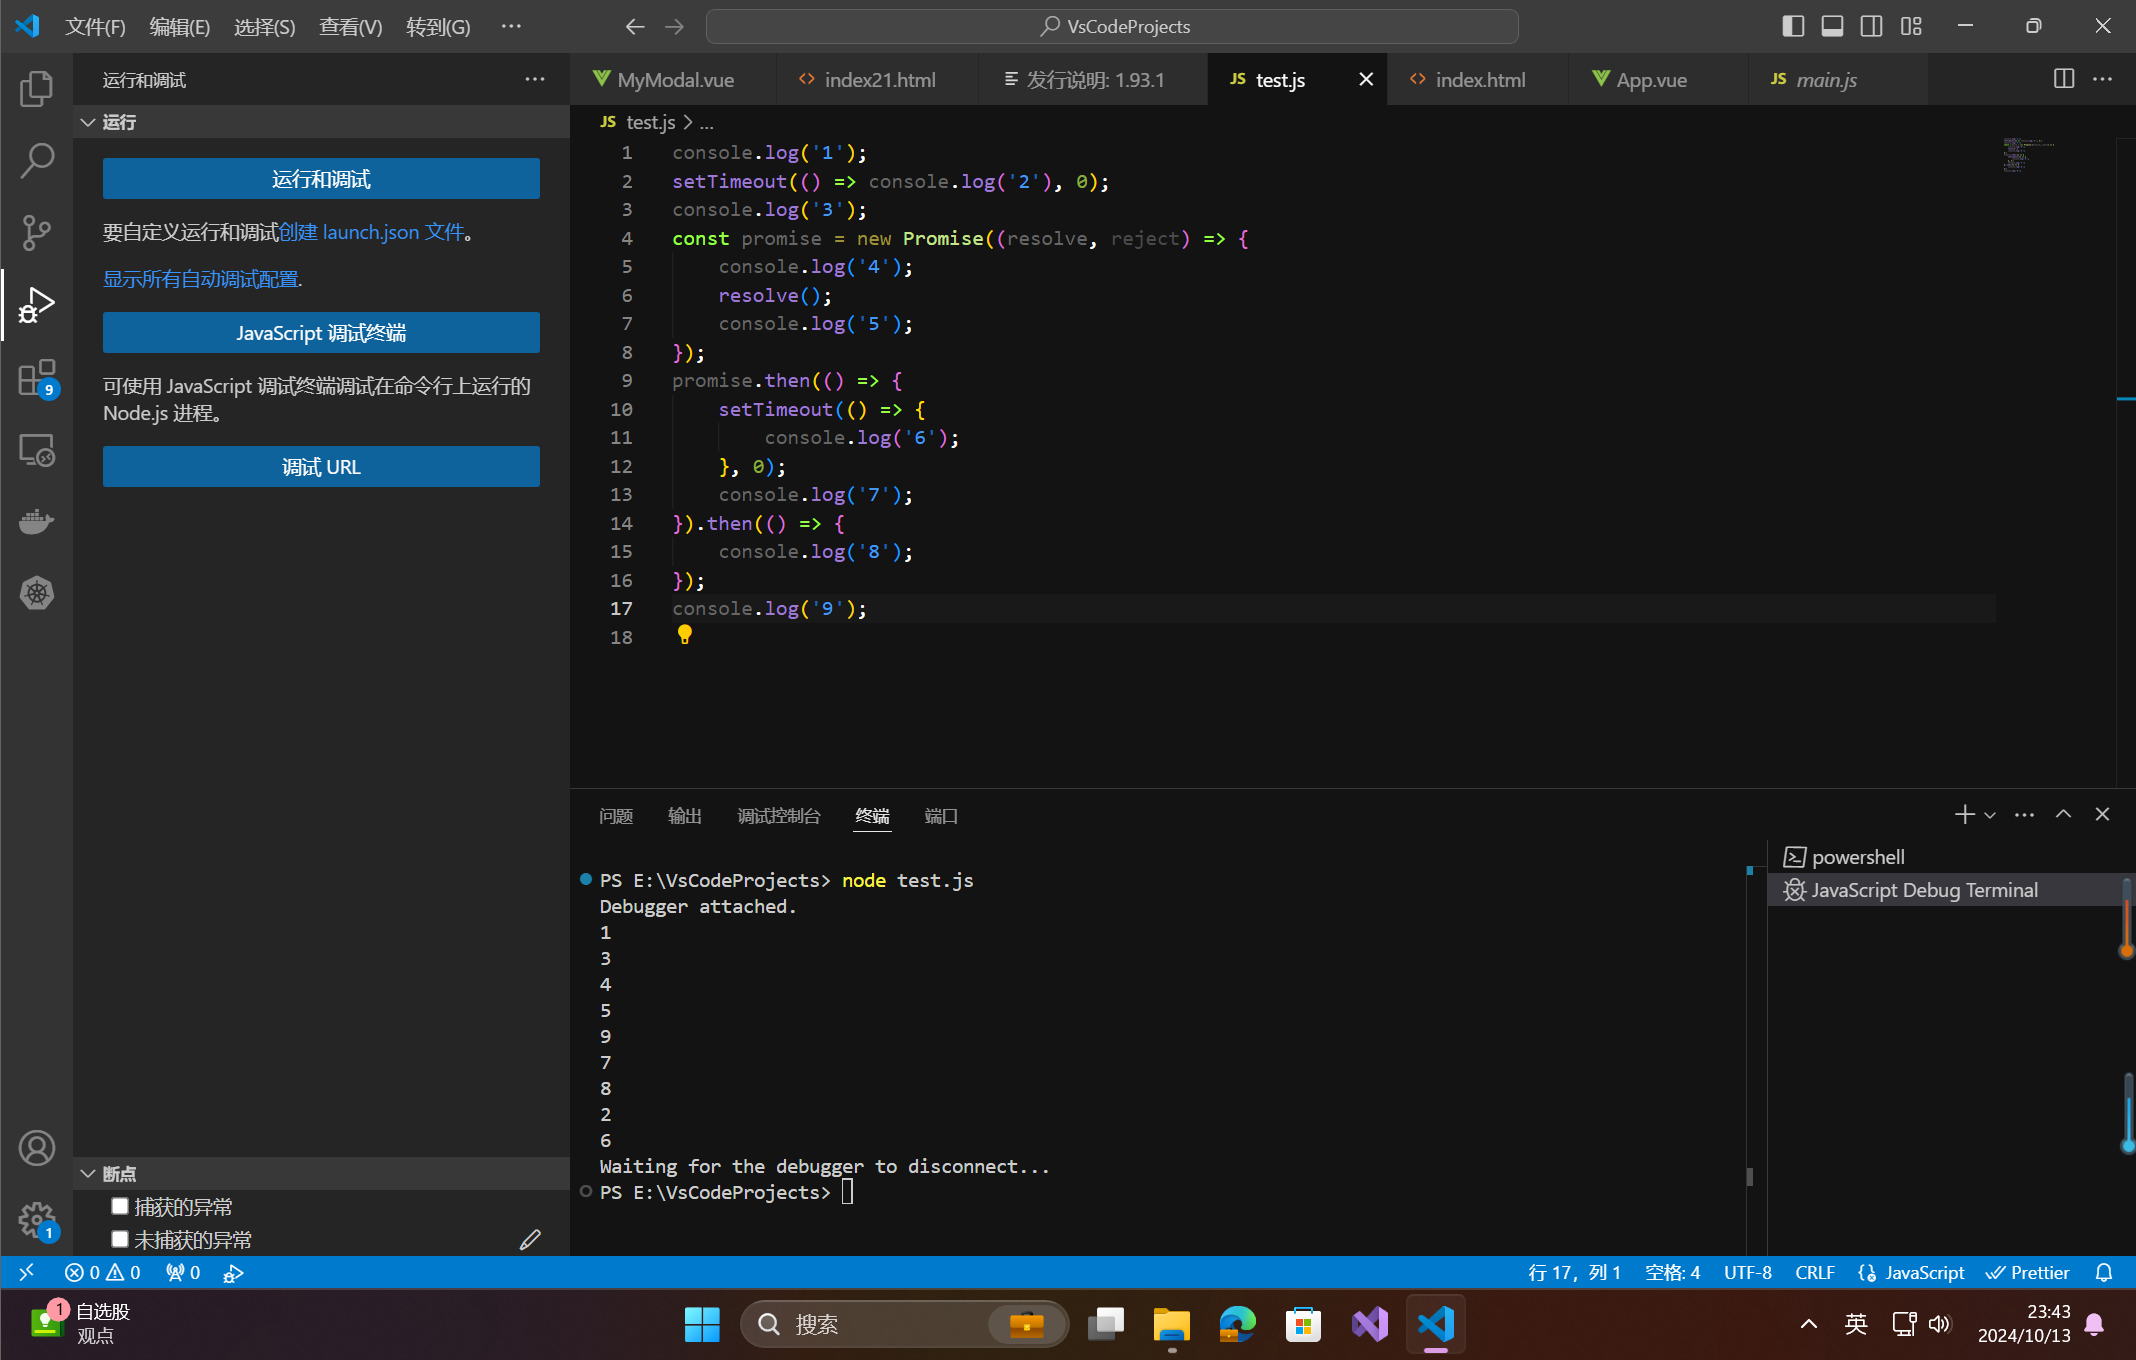2136x1360 pixels.
Task: Open the Remote Explorer icon
Action: point(36,450)
